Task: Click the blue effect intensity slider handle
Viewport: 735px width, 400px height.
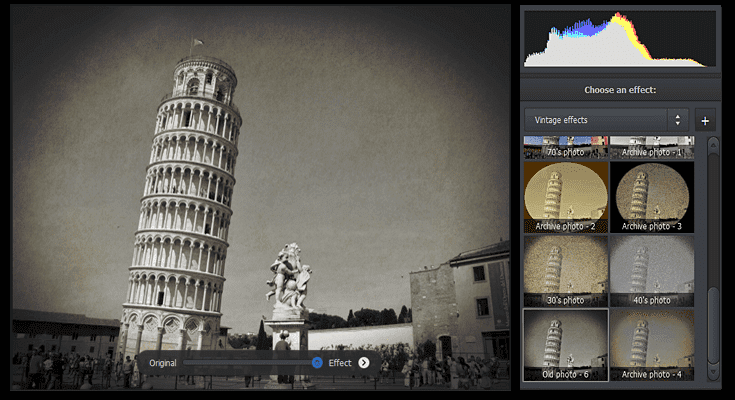Action: 317,363
